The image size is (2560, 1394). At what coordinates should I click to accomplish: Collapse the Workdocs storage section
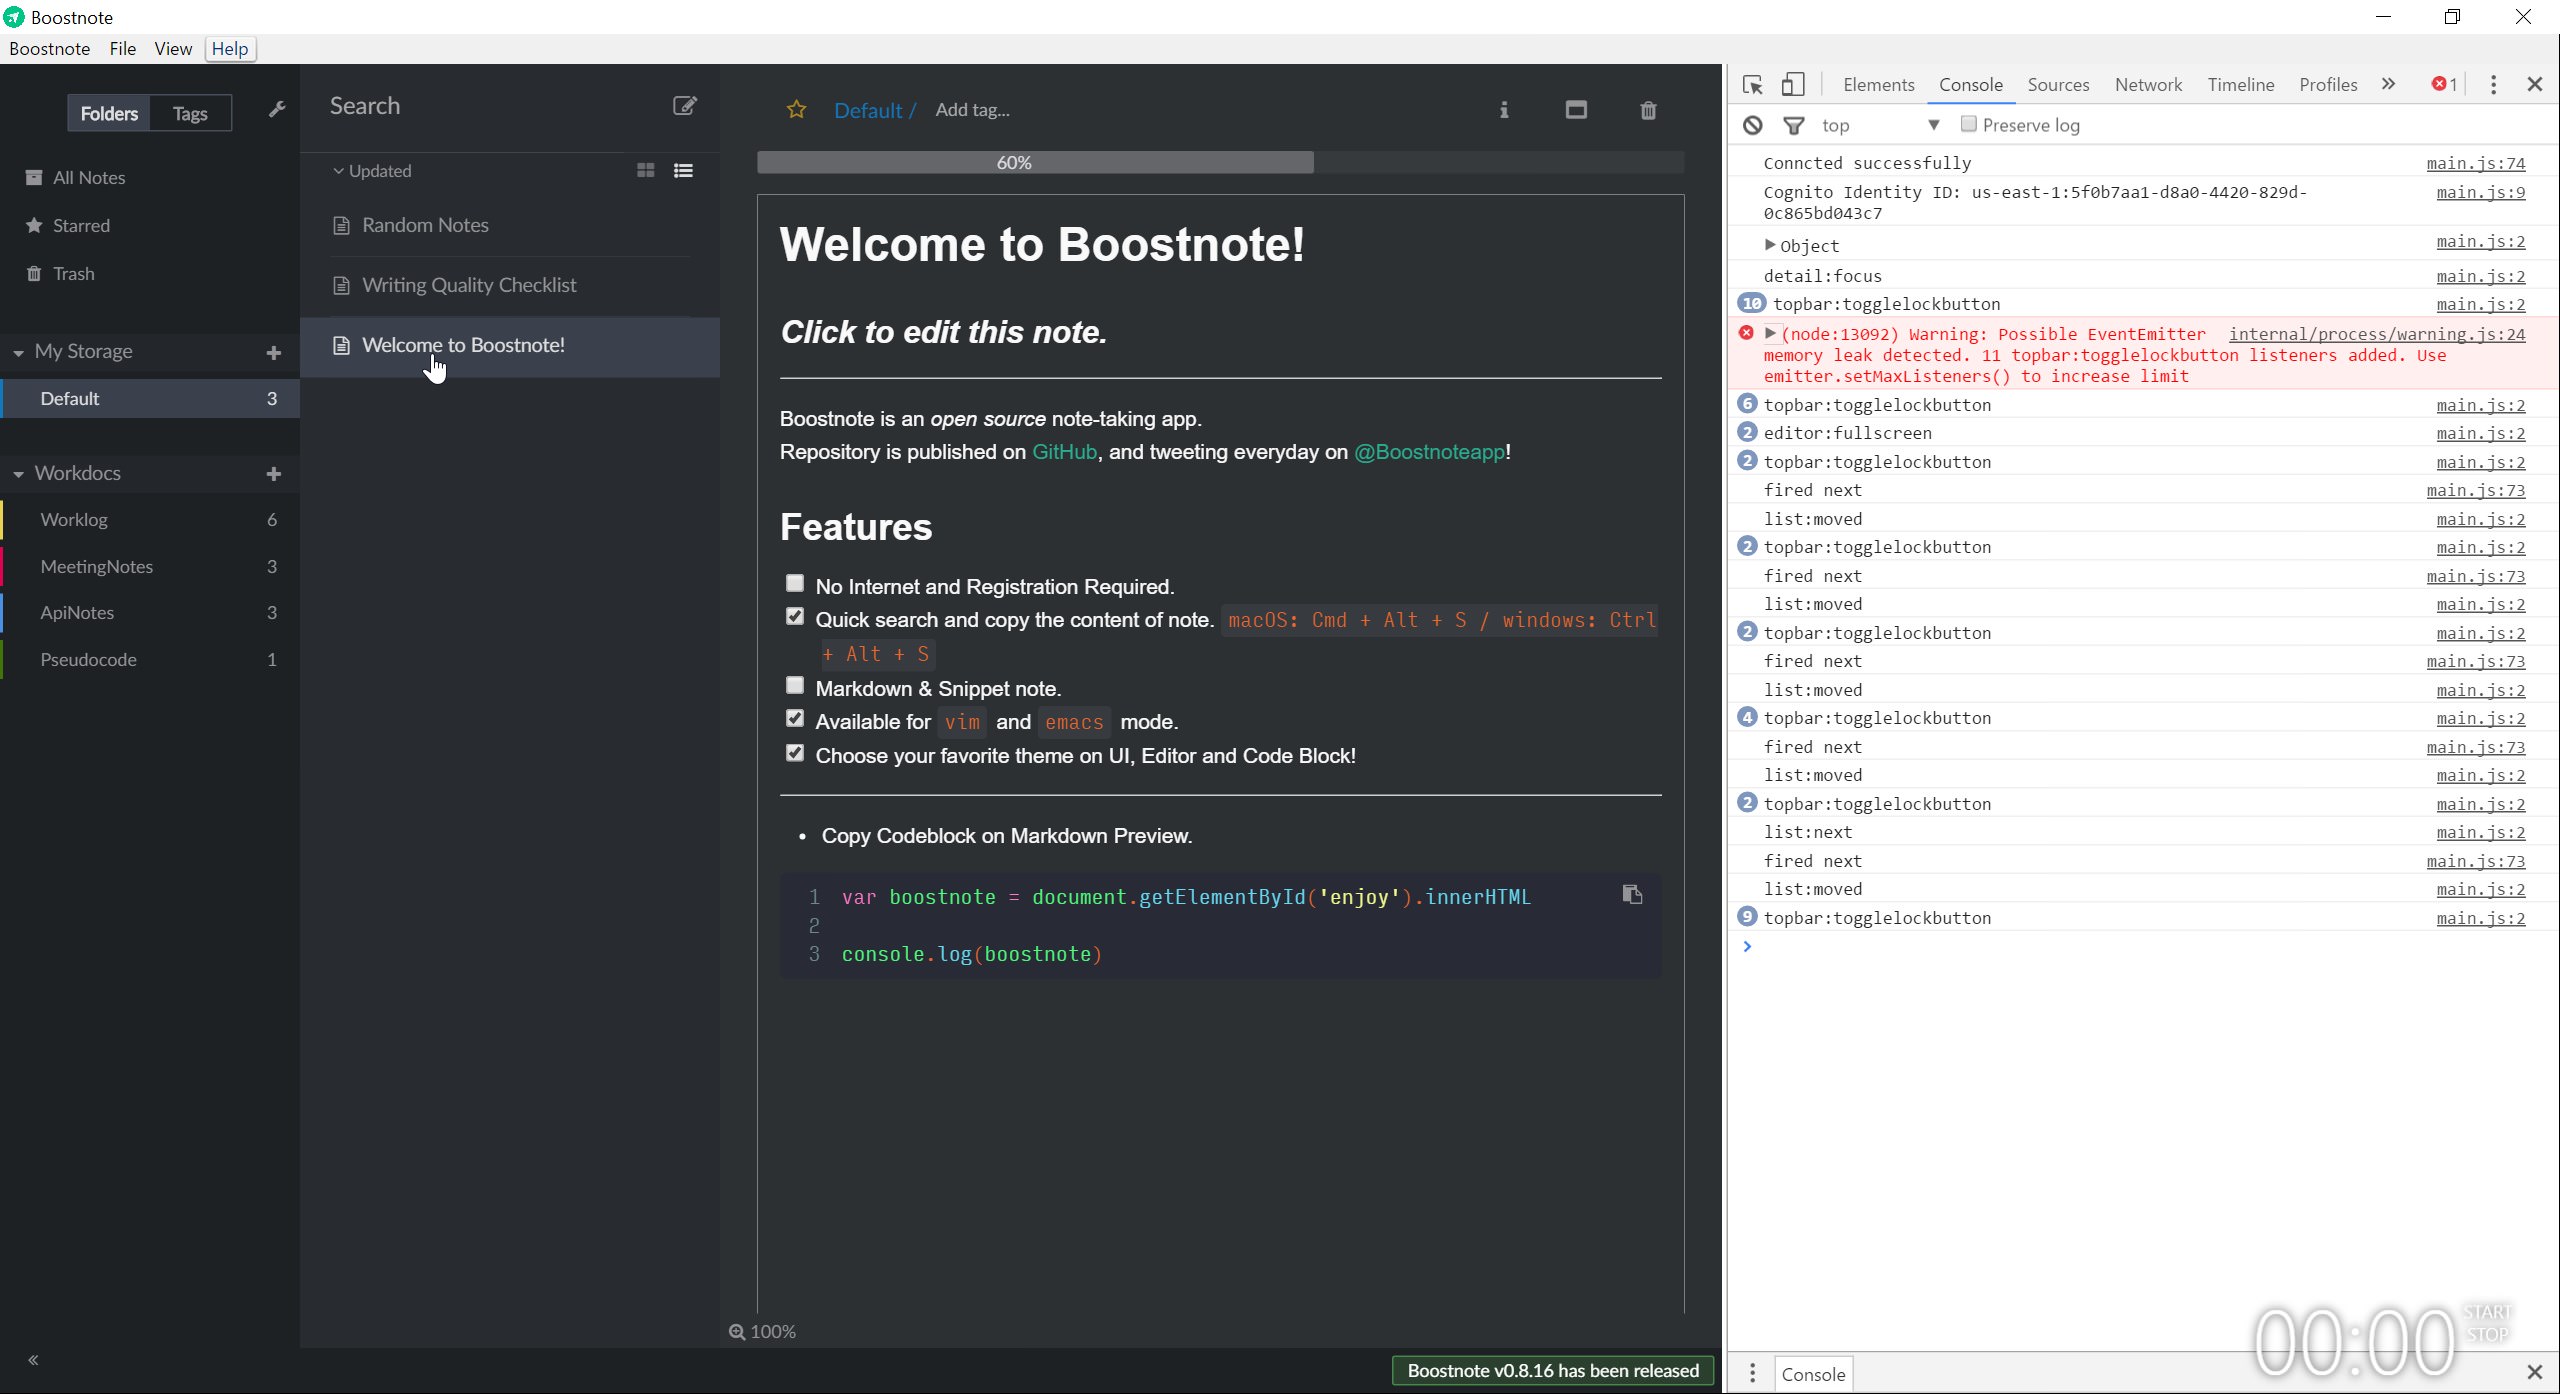pyautogui.click(x=18, y=474)
